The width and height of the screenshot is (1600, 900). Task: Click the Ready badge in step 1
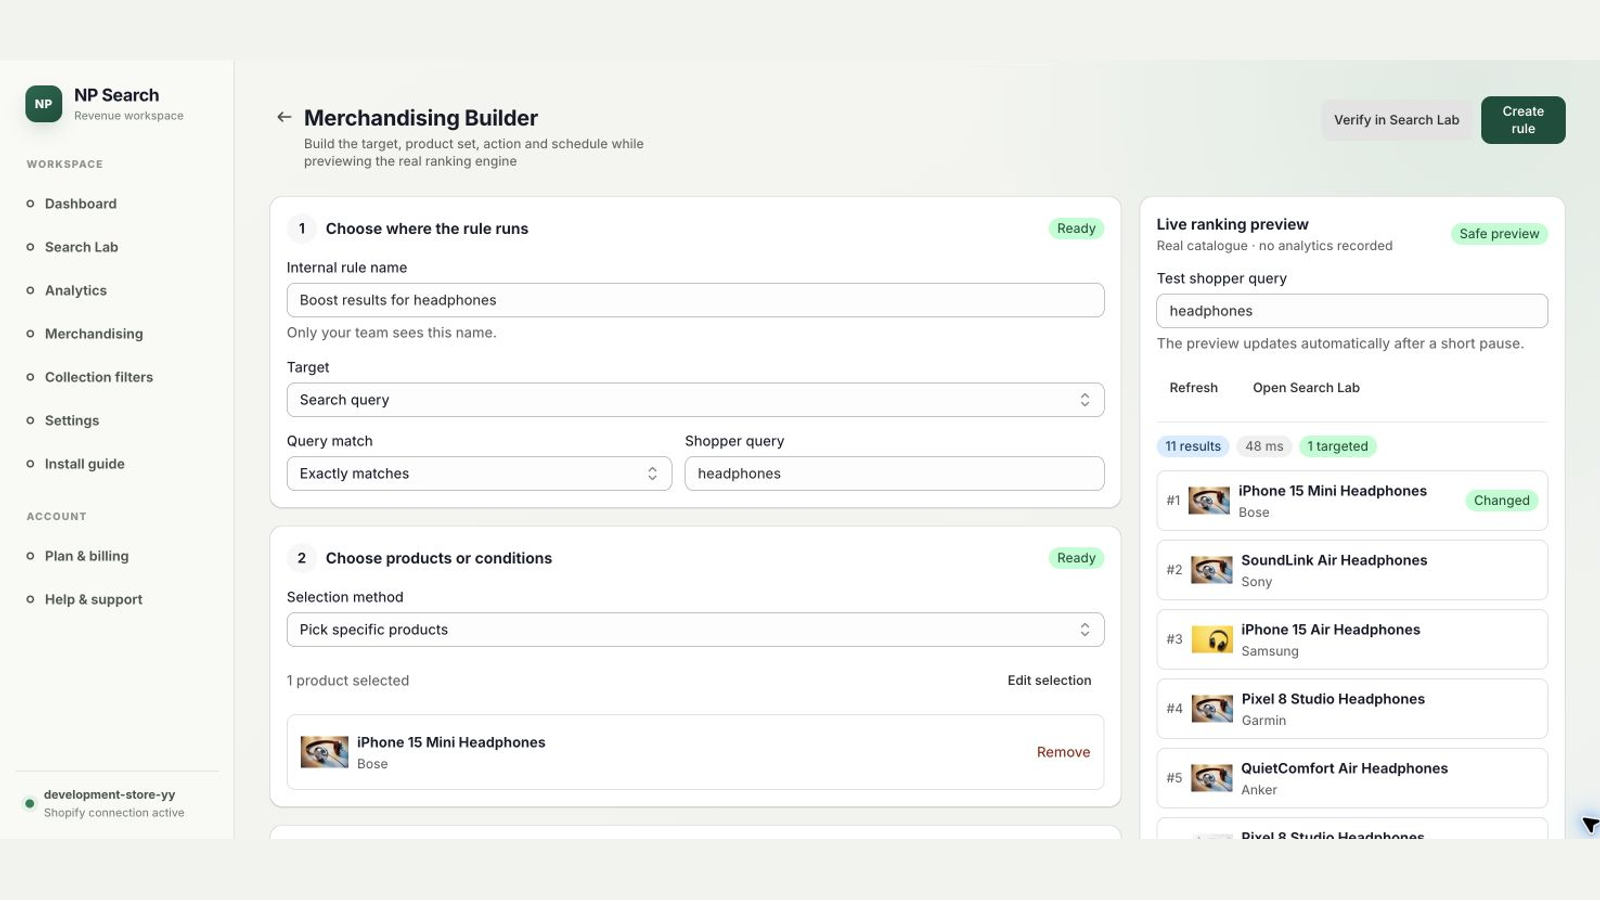tap(1076, 229)
